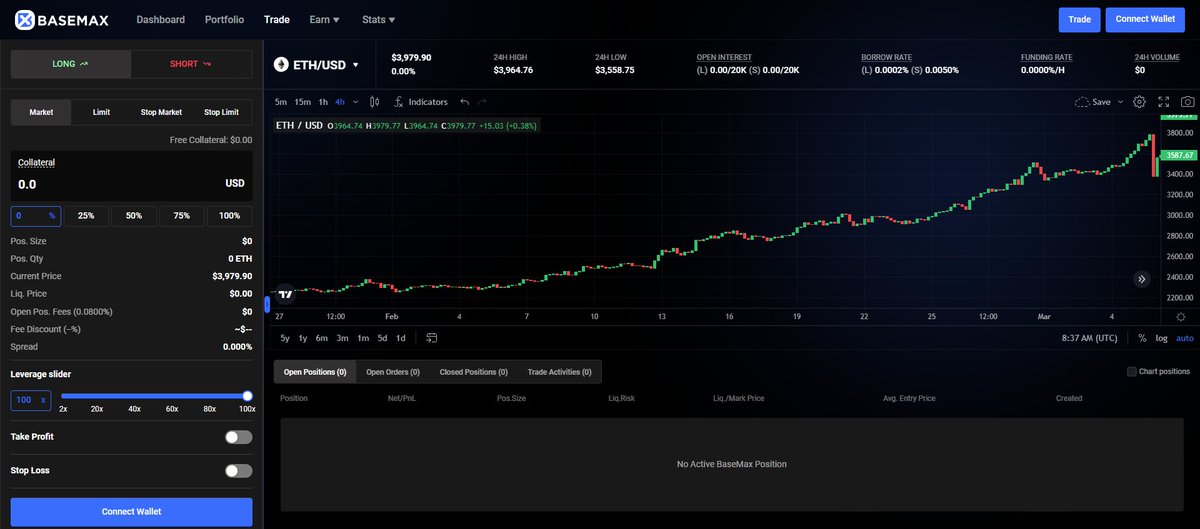
Task: Click Connect Wallet below order form
Action: tap(131, 512)
